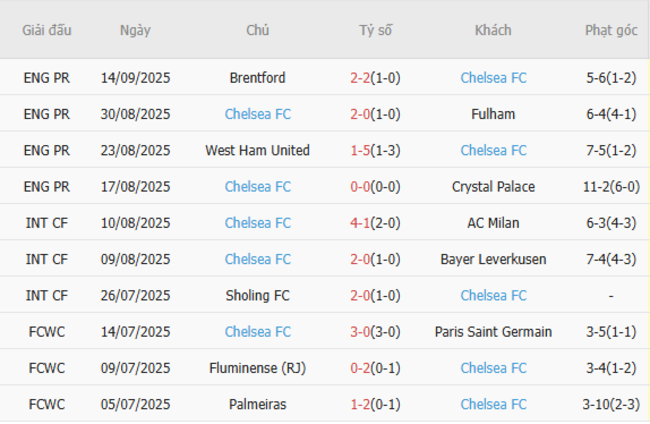Click the Sholing FC team name
Viewport: 650px width, 424px height.
[x=257, y=295]
